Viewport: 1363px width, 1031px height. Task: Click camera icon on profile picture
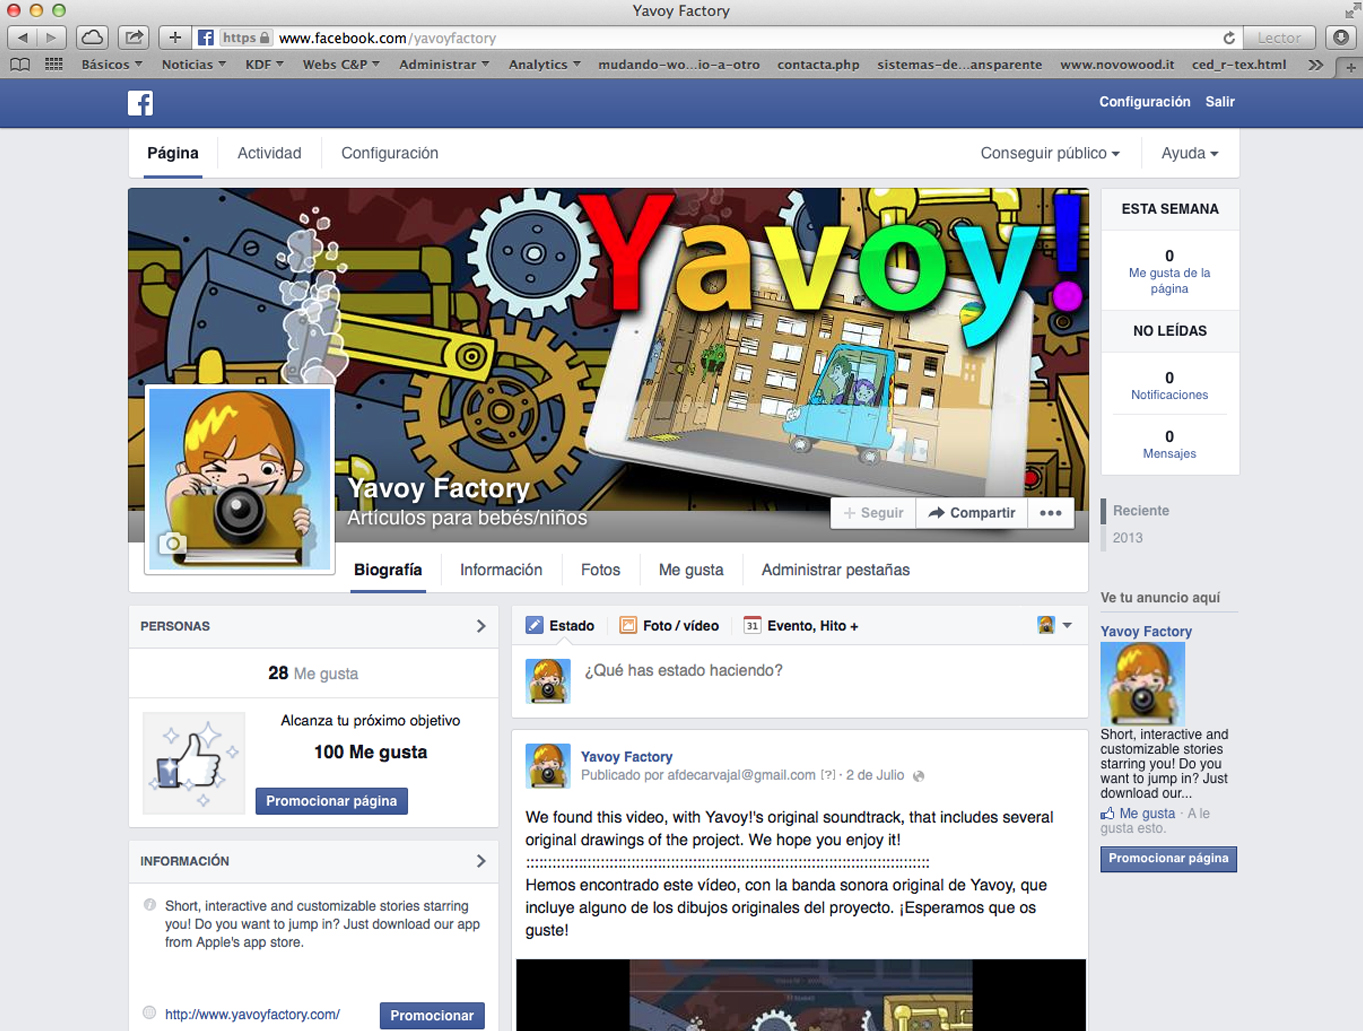[172, 544]
